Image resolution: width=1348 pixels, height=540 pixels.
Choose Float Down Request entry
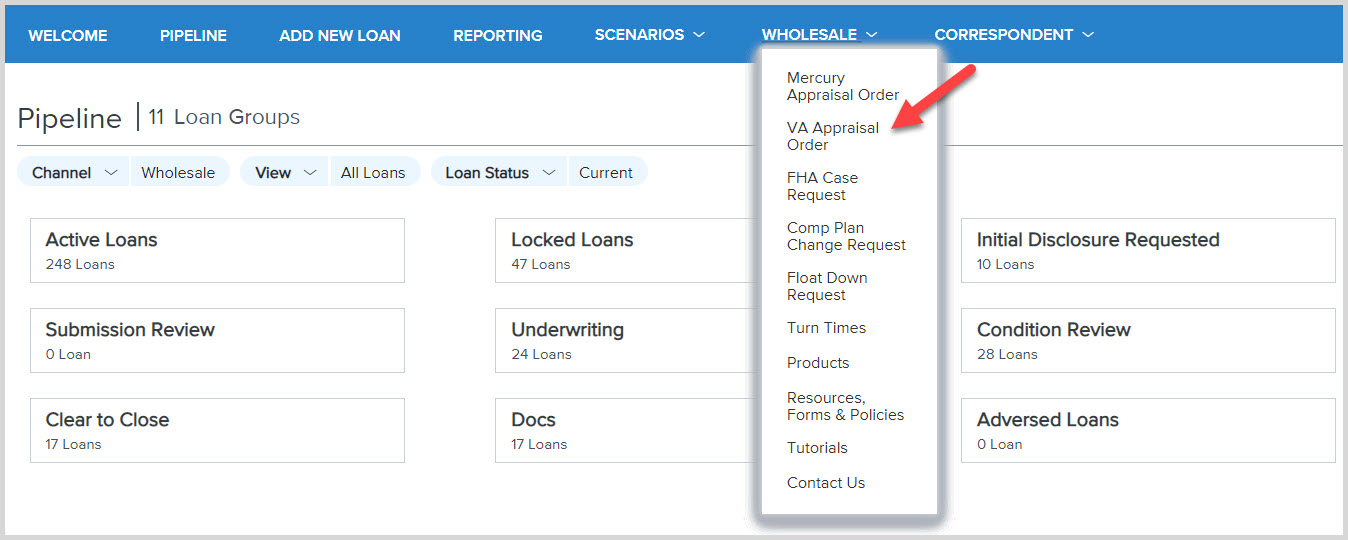pyautogui.click(x=827, y=286)
